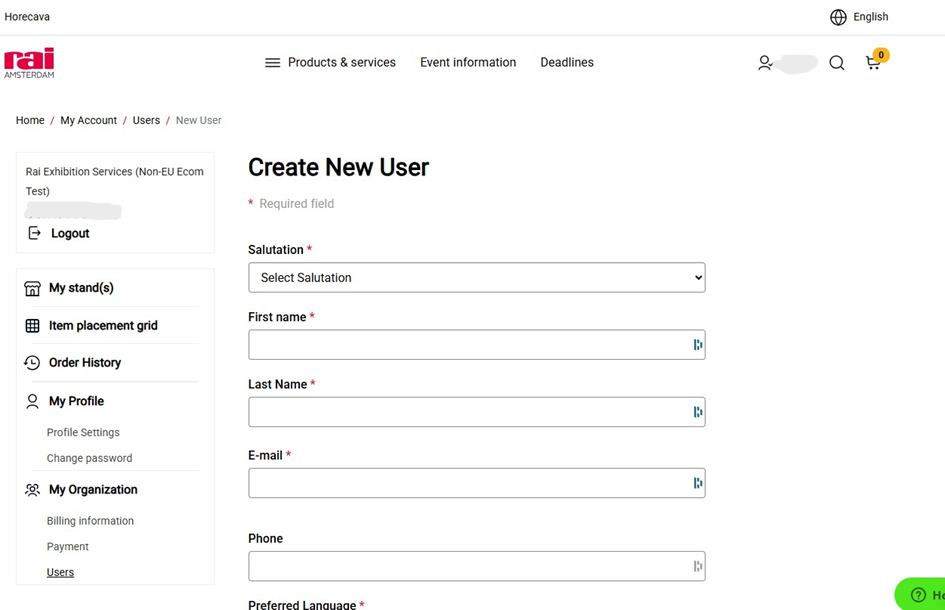Open Change password link

tap(90, 459)
